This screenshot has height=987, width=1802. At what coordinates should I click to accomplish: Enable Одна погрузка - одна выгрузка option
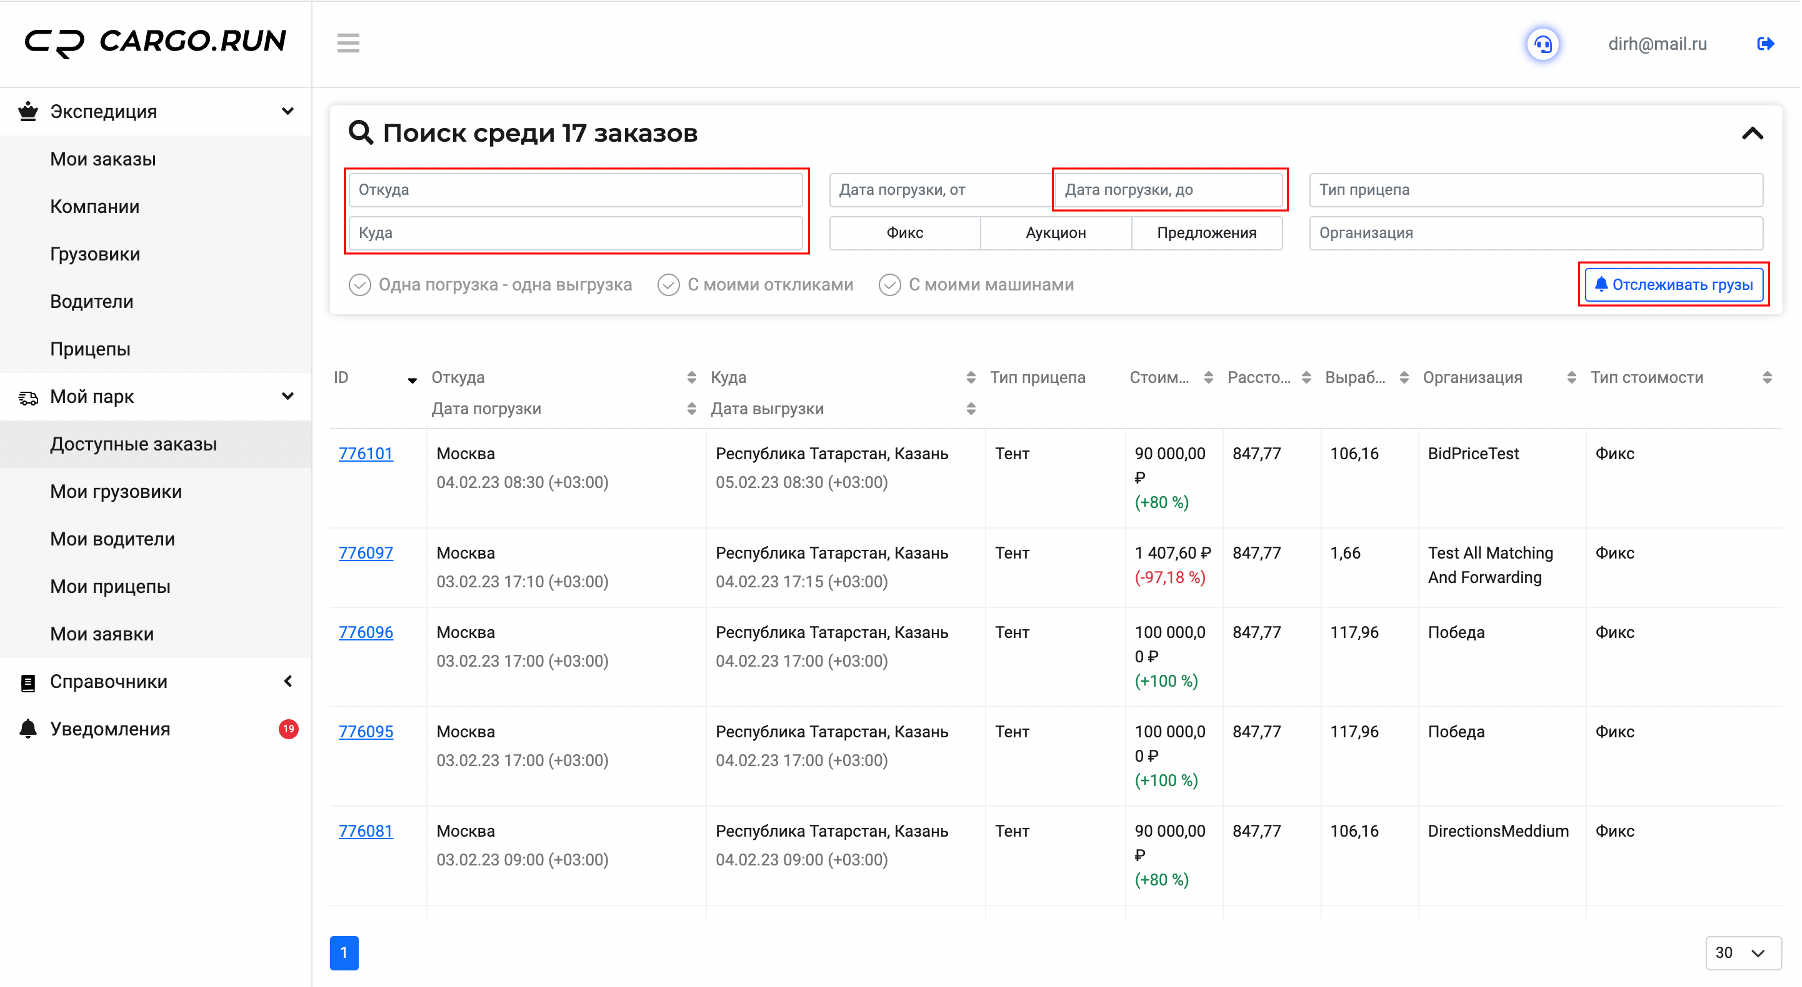(490, 285)
